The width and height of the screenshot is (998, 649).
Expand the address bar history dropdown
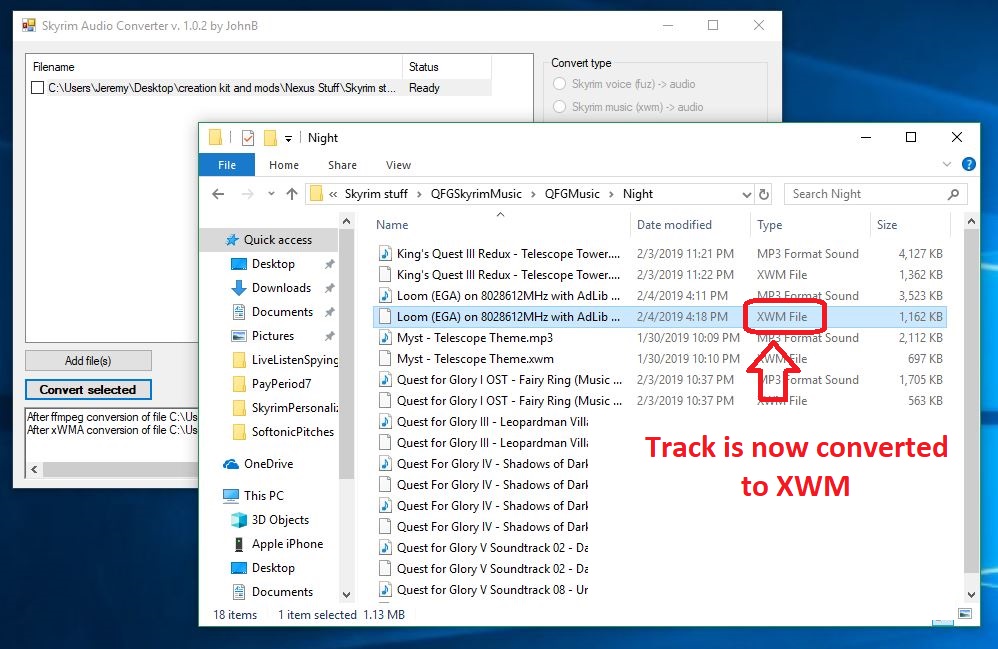(746, 194)
